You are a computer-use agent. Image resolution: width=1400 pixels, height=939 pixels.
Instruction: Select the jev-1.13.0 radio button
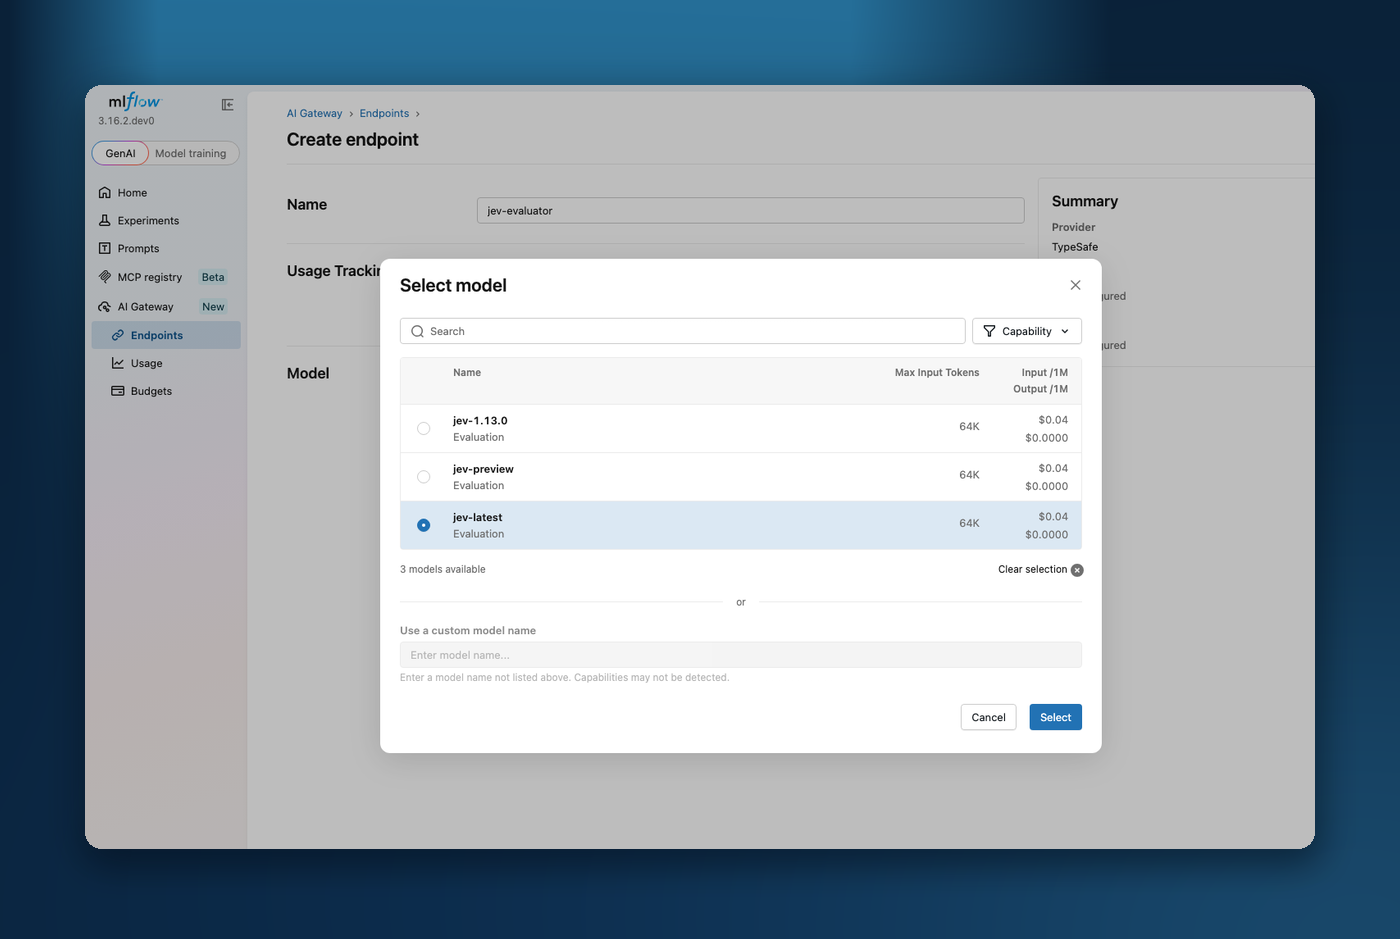424,428
